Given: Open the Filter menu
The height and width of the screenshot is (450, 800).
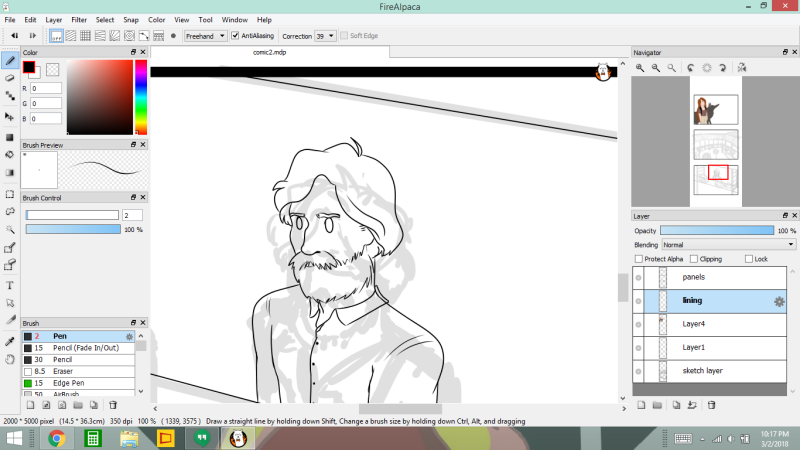Looking at the screenshot, I should (79, 19).
